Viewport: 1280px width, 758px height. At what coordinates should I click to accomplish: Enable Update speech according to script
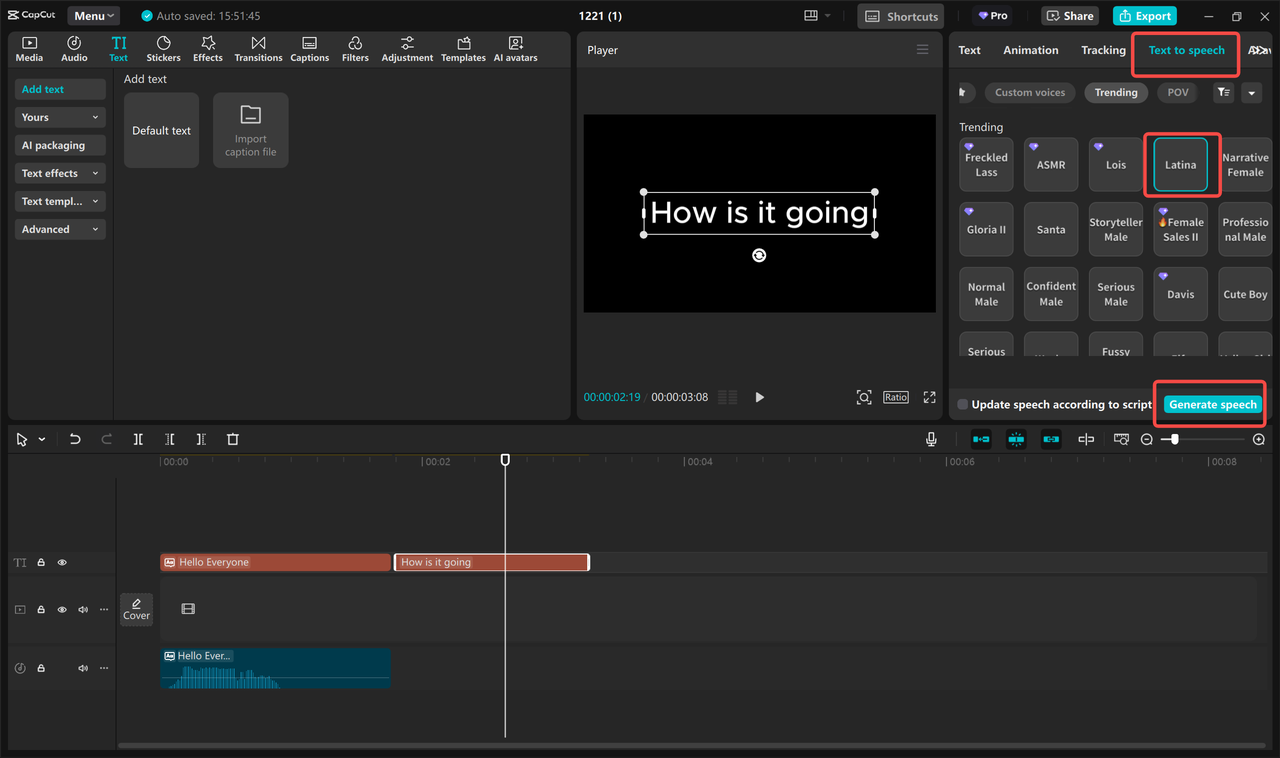click(x=963, y=405)
